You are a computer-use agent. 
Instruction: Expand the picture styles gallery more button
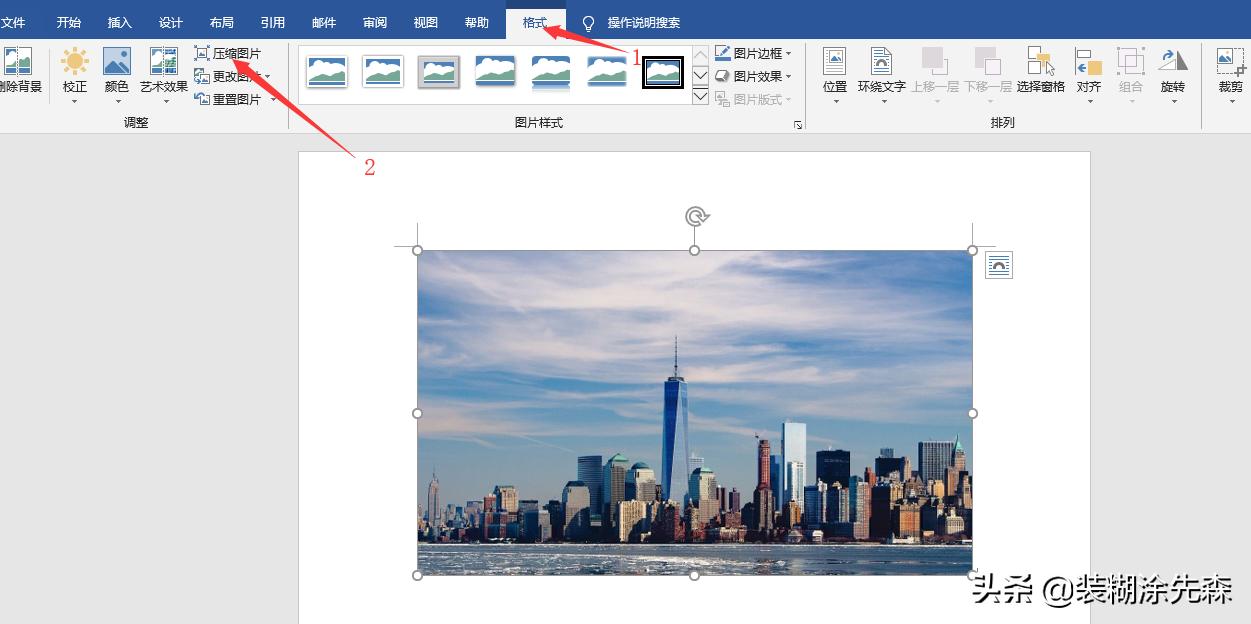(x=700, y=96)
